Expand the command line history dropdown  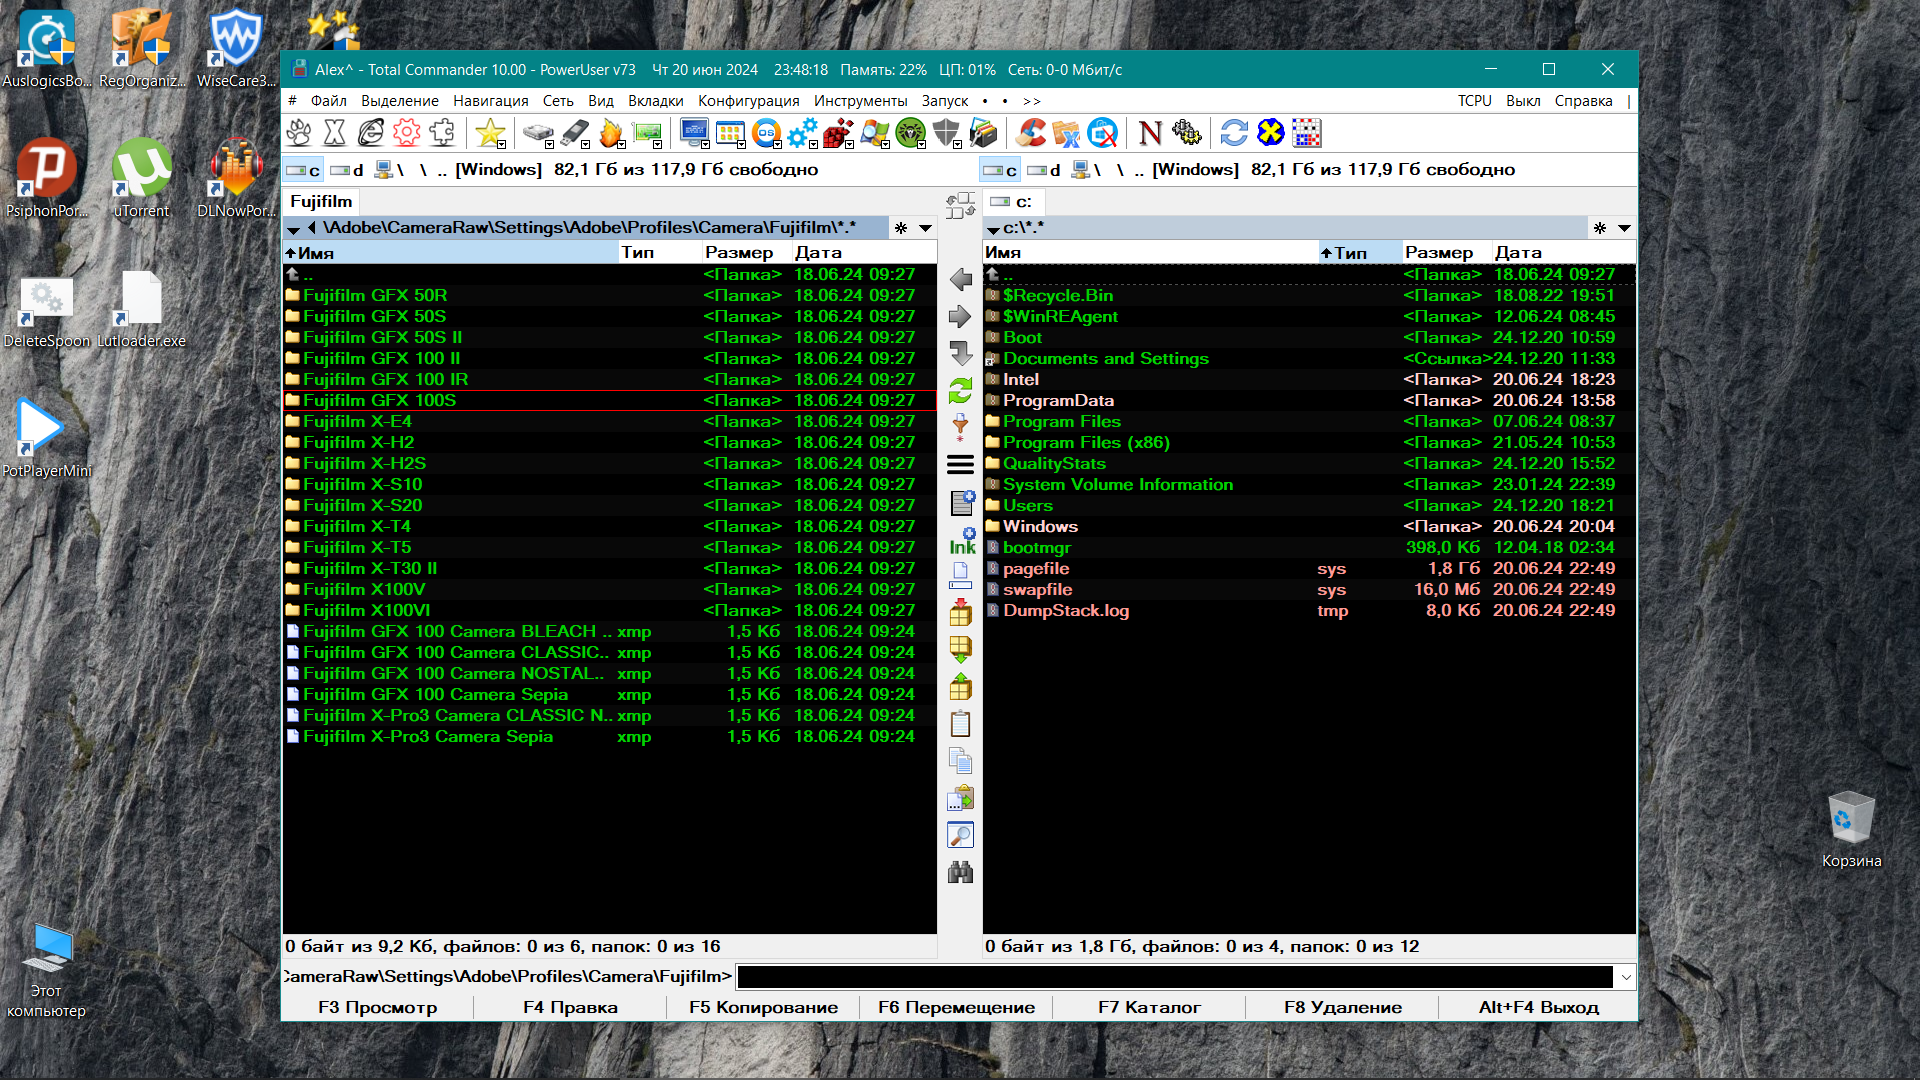(x=1626, y=977)
